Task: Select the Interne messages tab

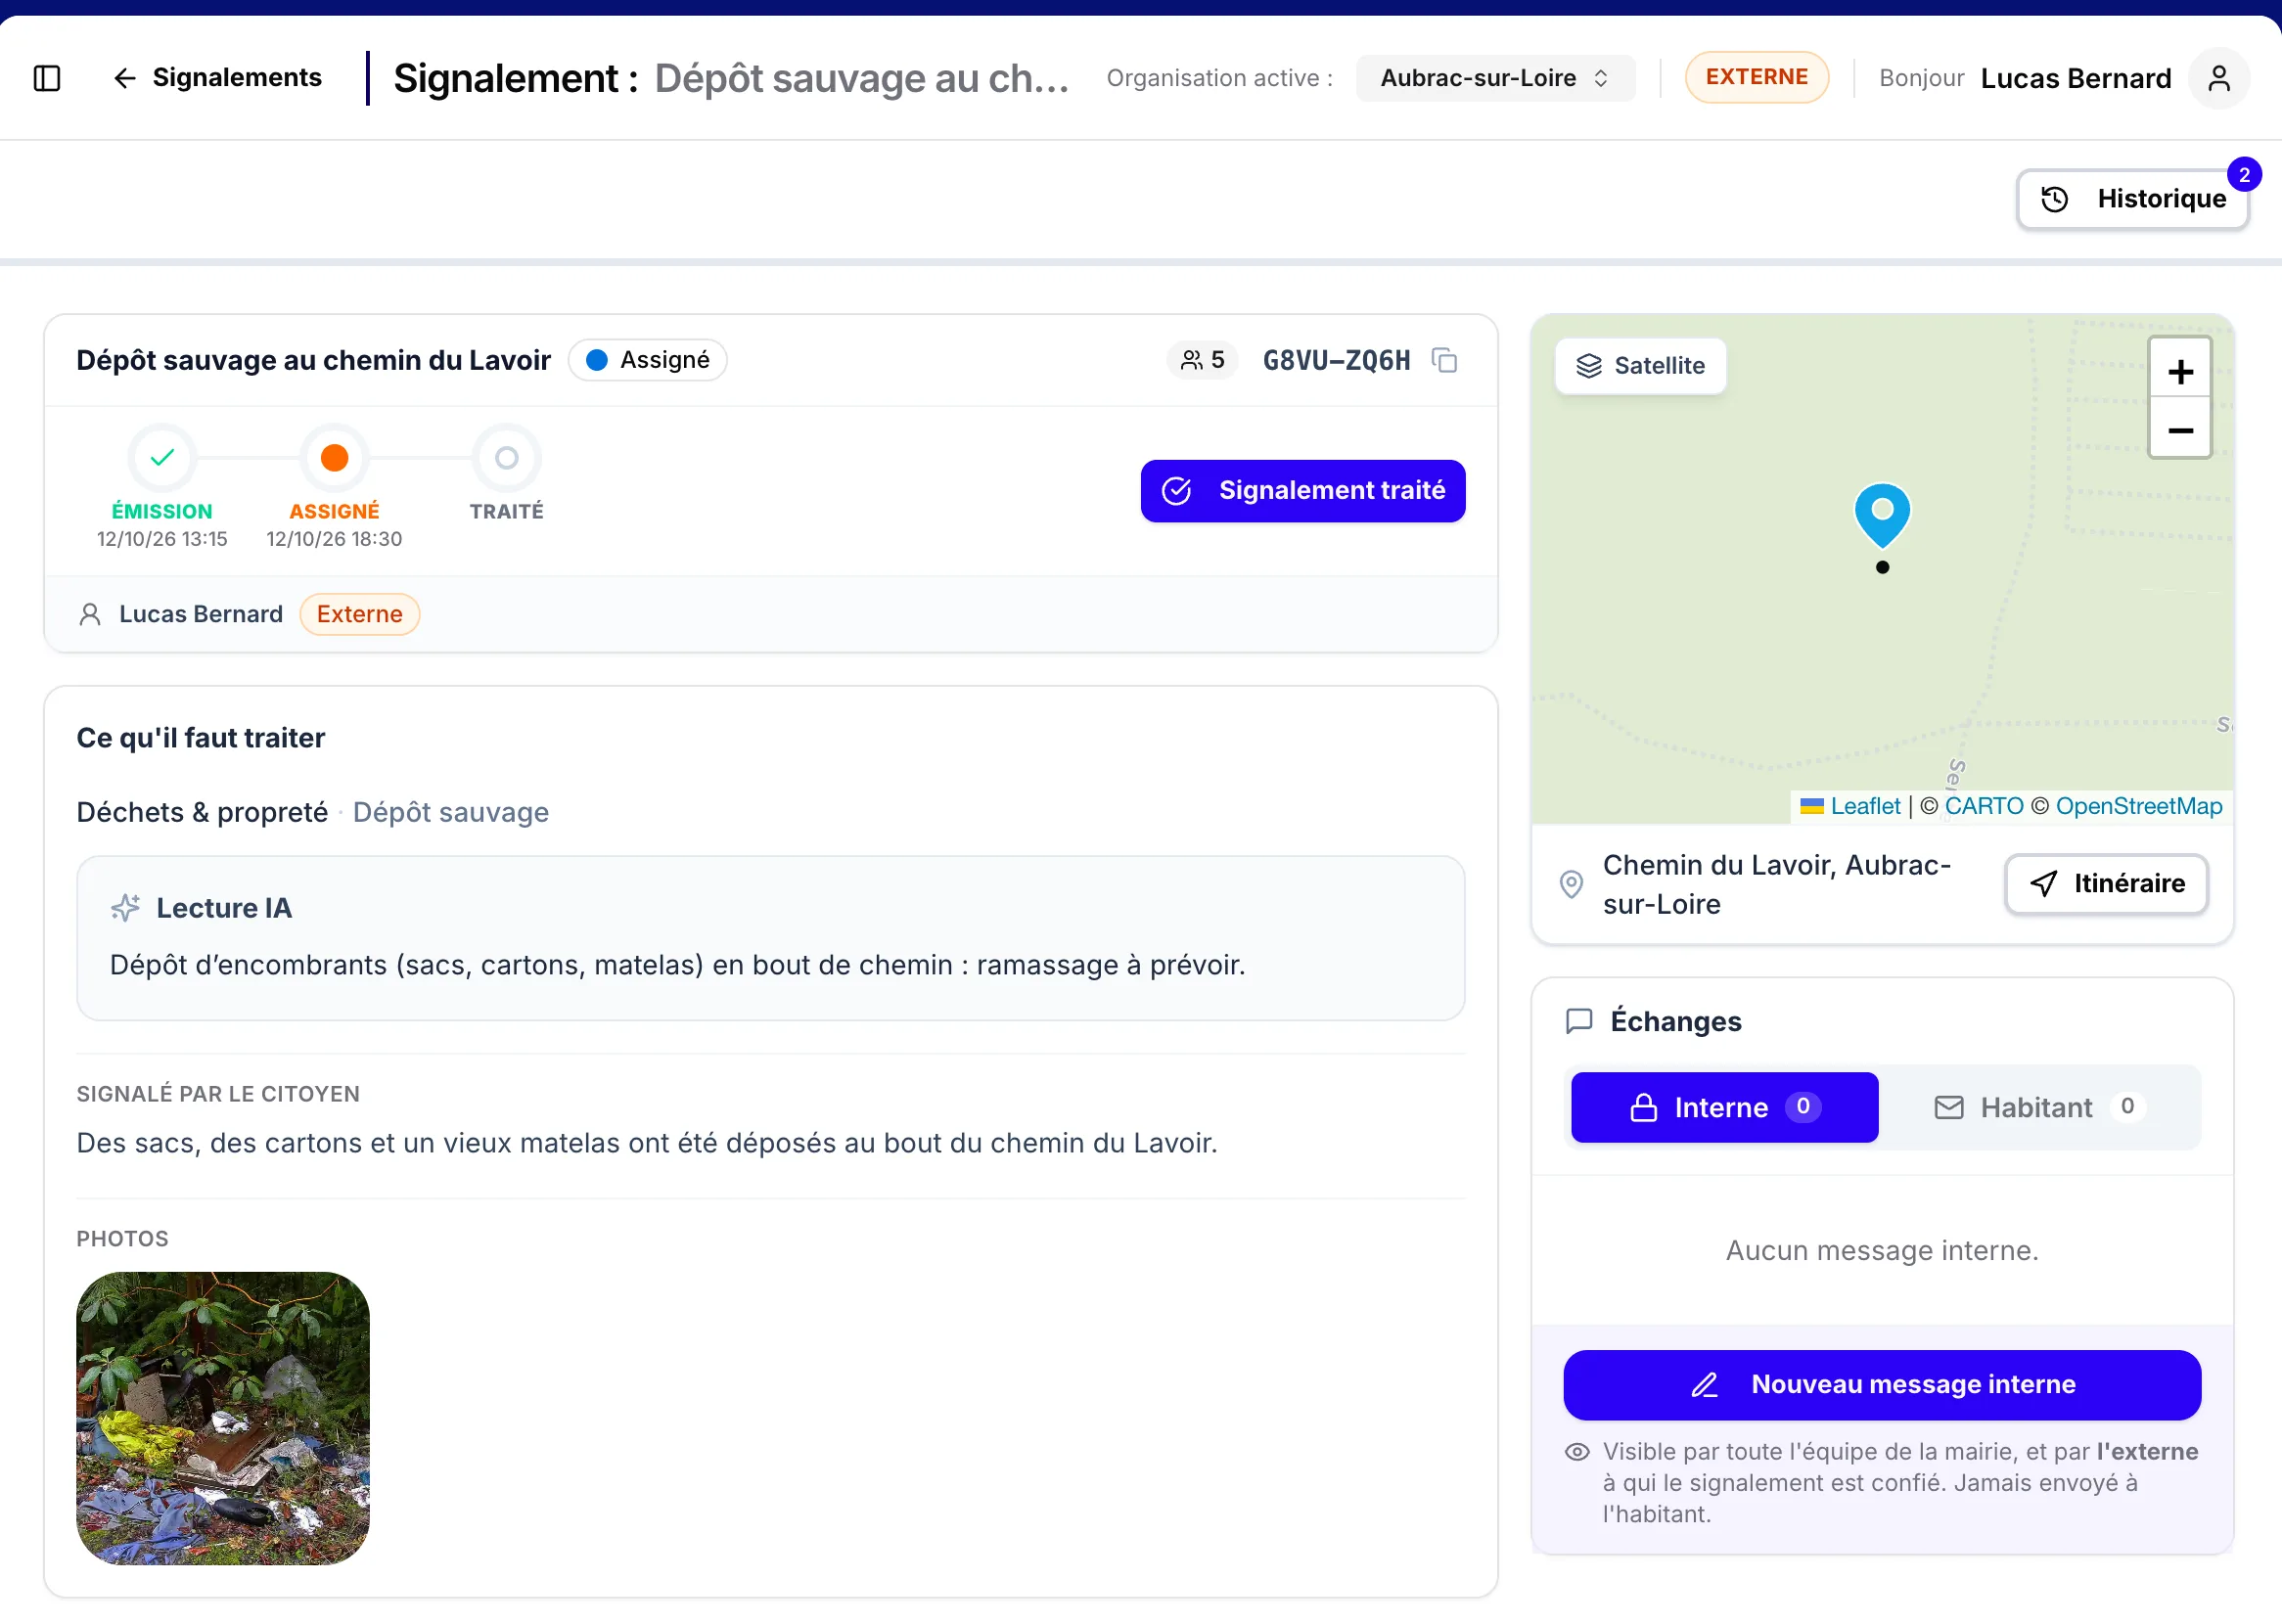Action: 1724,1107
